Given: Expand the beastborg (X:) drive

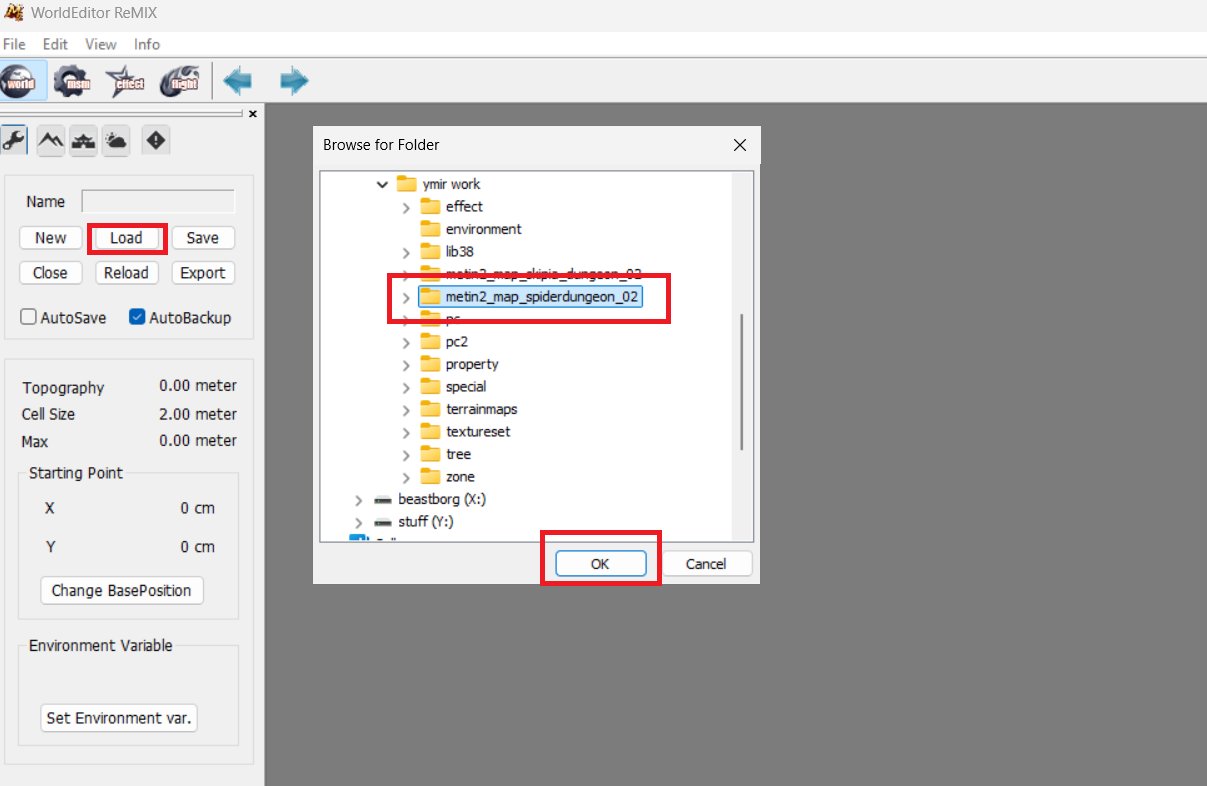Looking at the screenshot, I should coord(359,499).
